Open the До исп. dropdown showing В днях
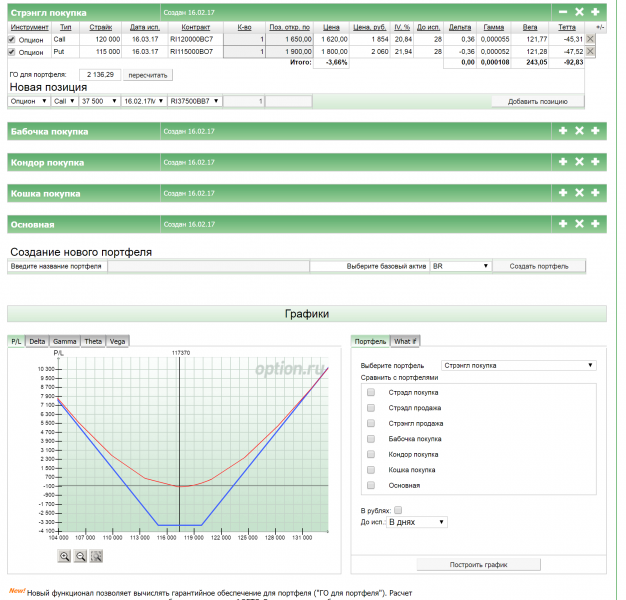 coord(416,522)
